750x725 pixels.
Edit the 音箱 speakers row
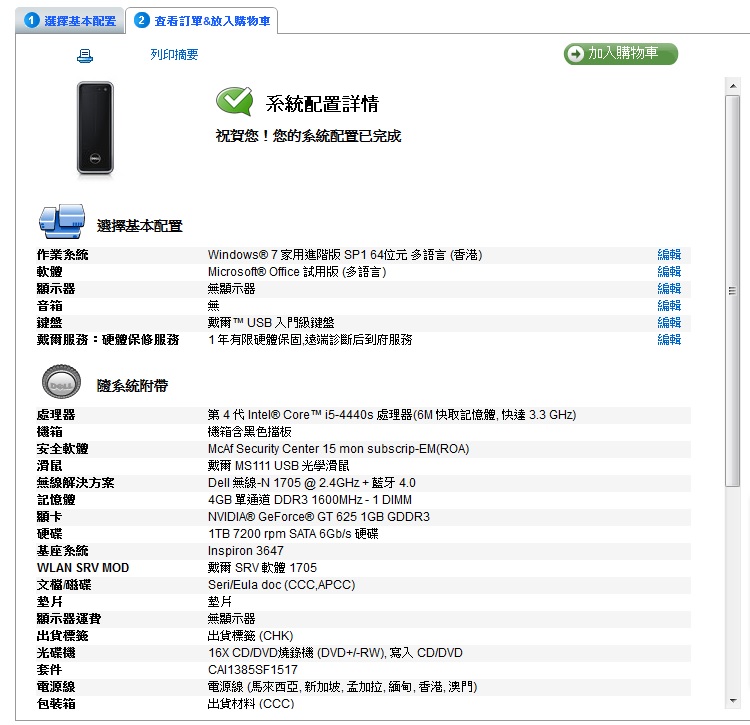pyautogui.click(x=669, y=306)
